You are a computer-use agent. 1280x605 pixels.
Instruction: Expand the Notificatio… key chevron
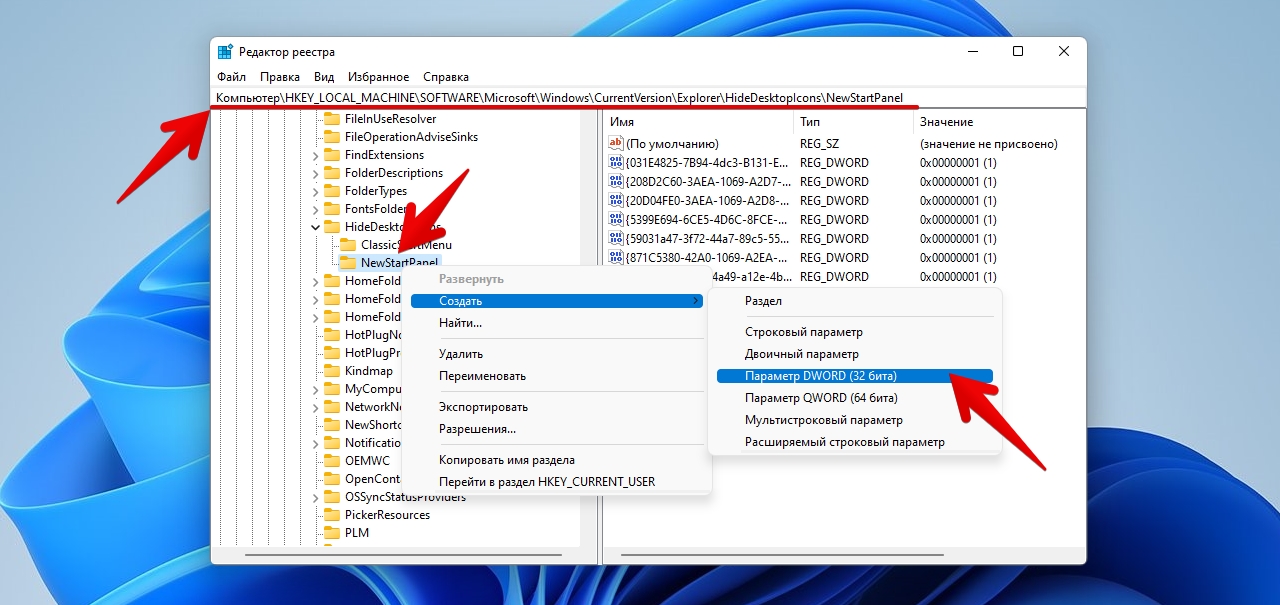(315, 443)
